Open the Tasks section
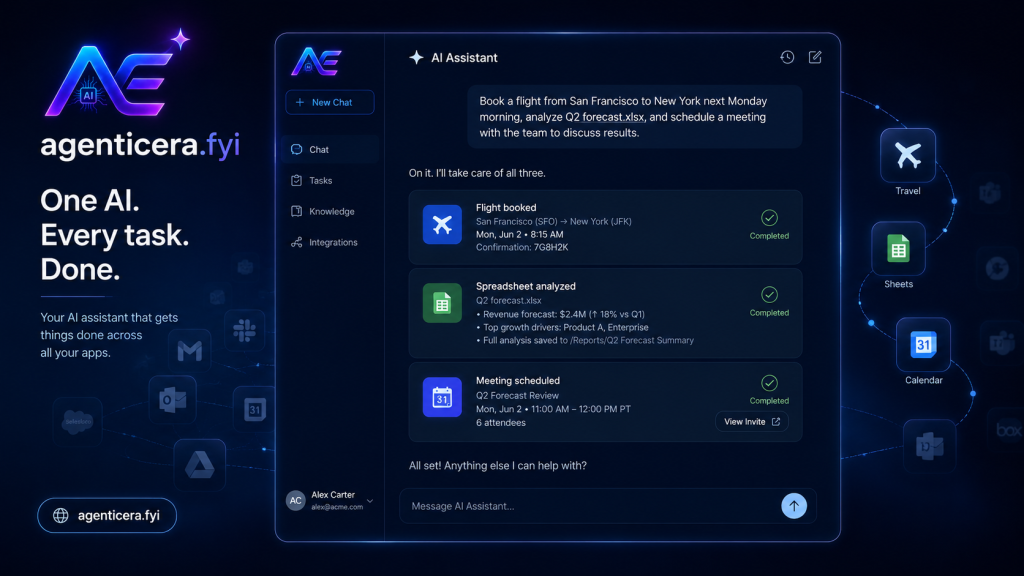This screenshot has height=576, width=1024. (330, 180)
